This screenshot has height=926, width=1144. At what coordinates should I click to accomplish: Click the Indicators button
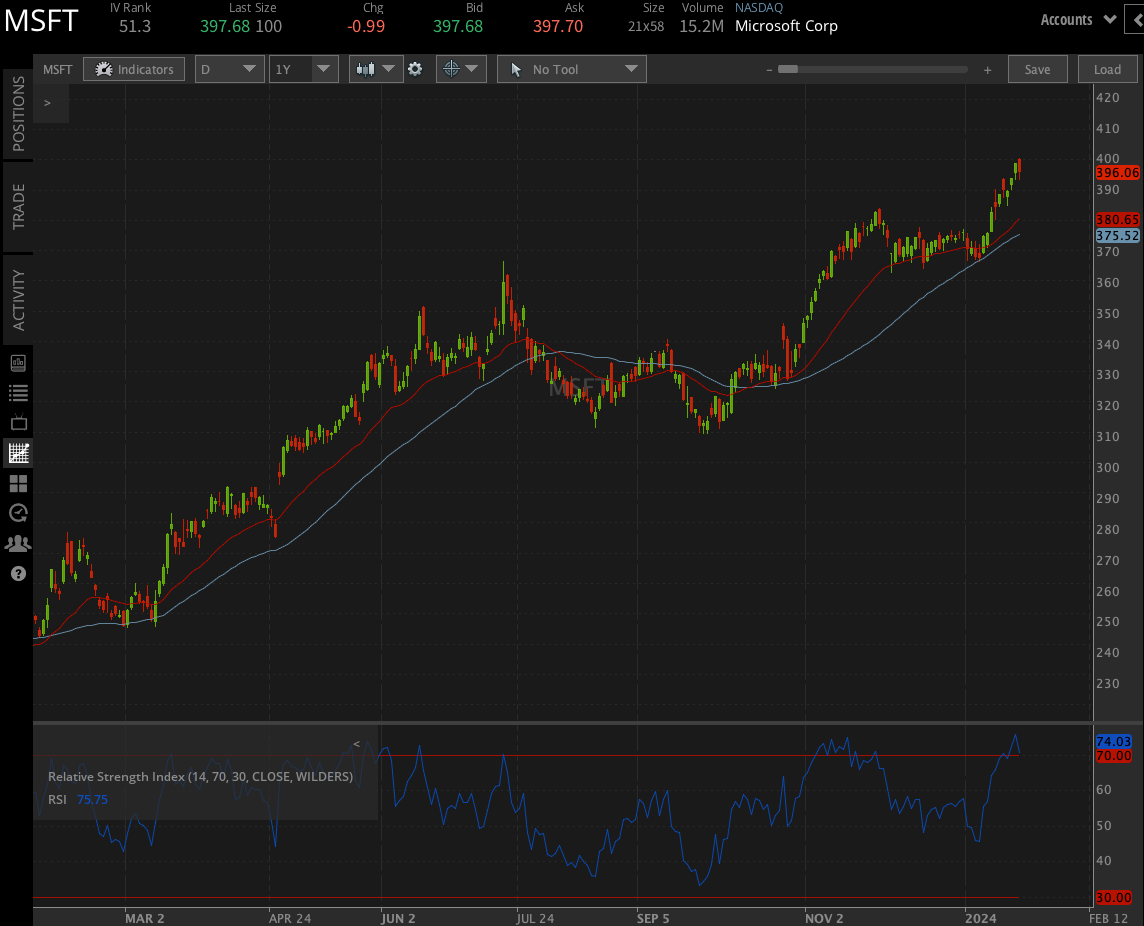(x=134, y=69)
